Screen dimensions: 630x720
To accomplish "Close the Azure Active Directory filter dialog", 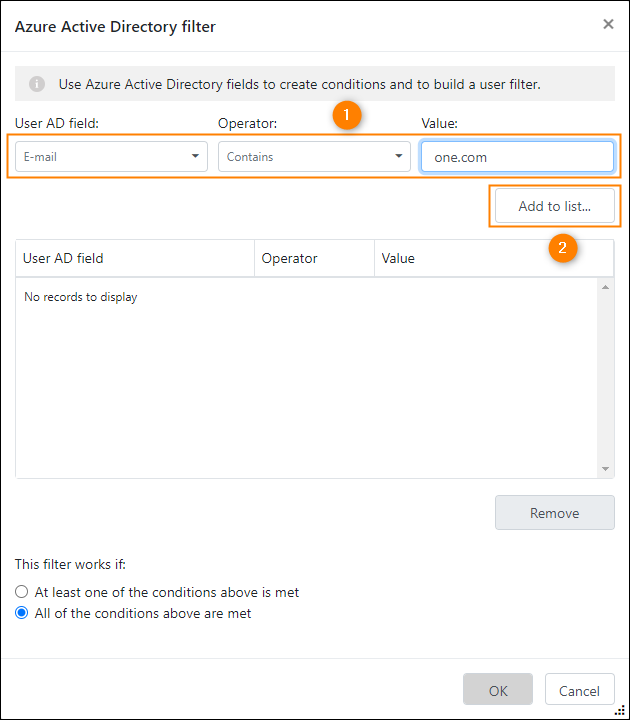I will (x=608, y=24).
